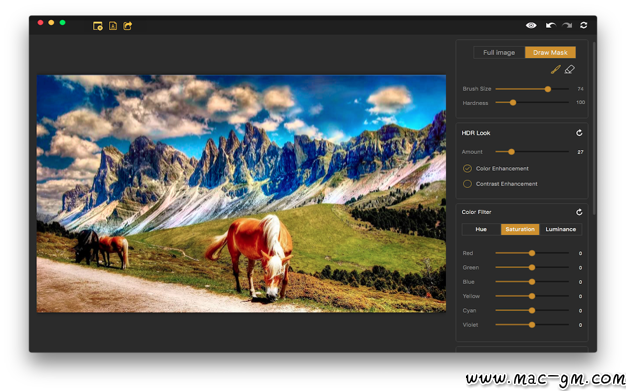Click the Brush Size slider handle

point(548,89)
